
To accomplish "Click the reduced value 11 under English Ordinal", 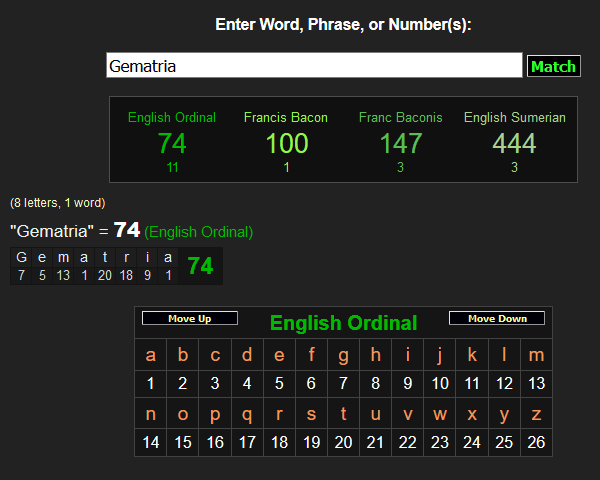I will 172,167.
